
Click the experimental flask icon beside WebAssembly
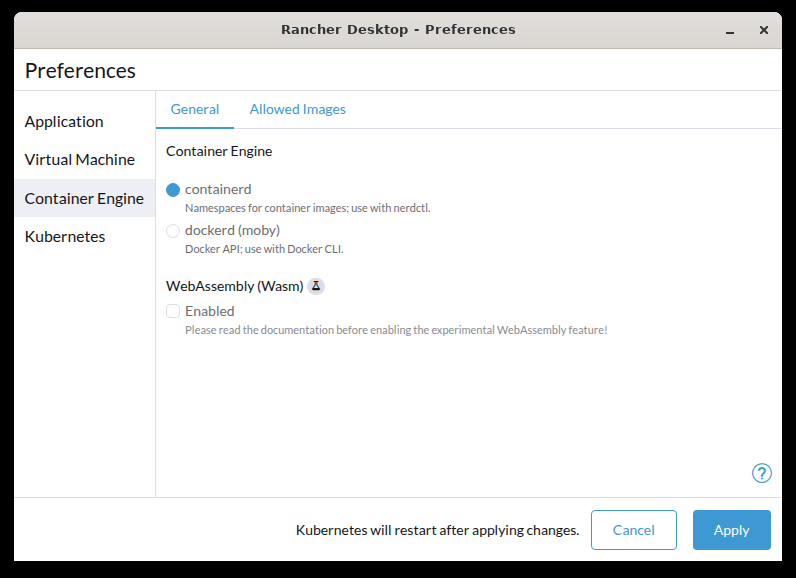(x=316, y=286)
